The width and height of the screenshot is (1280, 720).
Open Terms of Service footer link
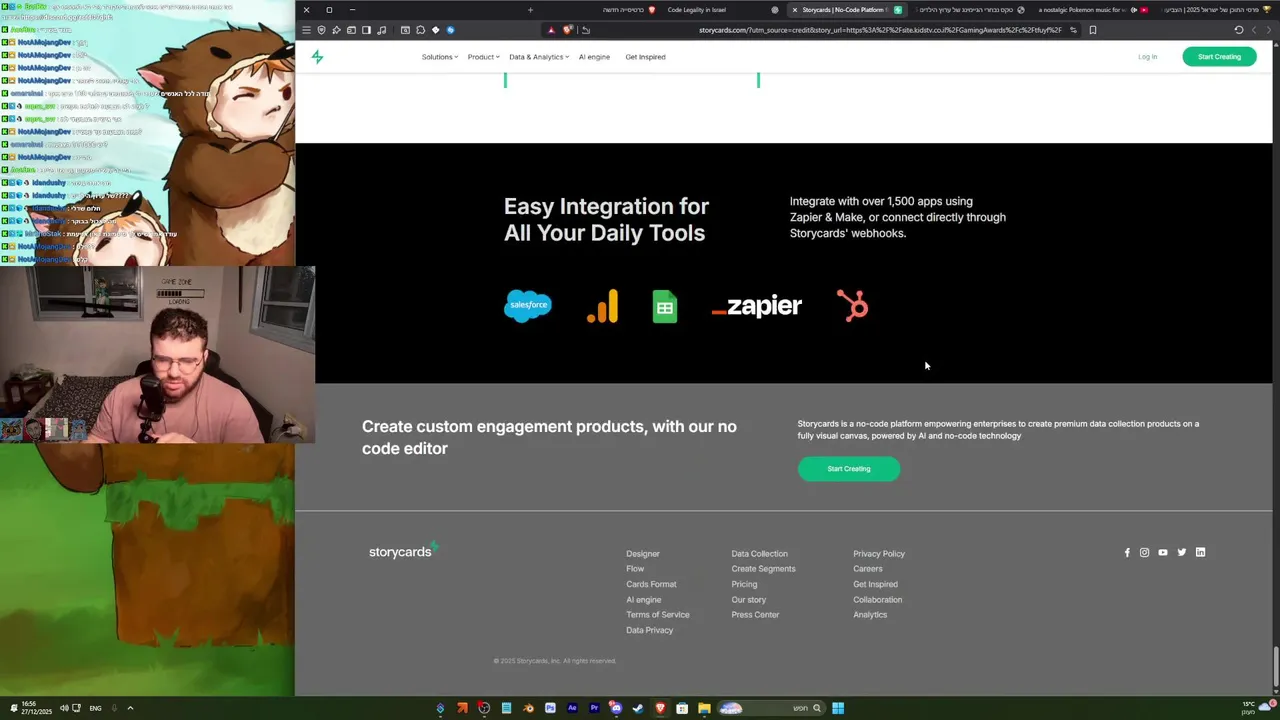click(658, 615)
